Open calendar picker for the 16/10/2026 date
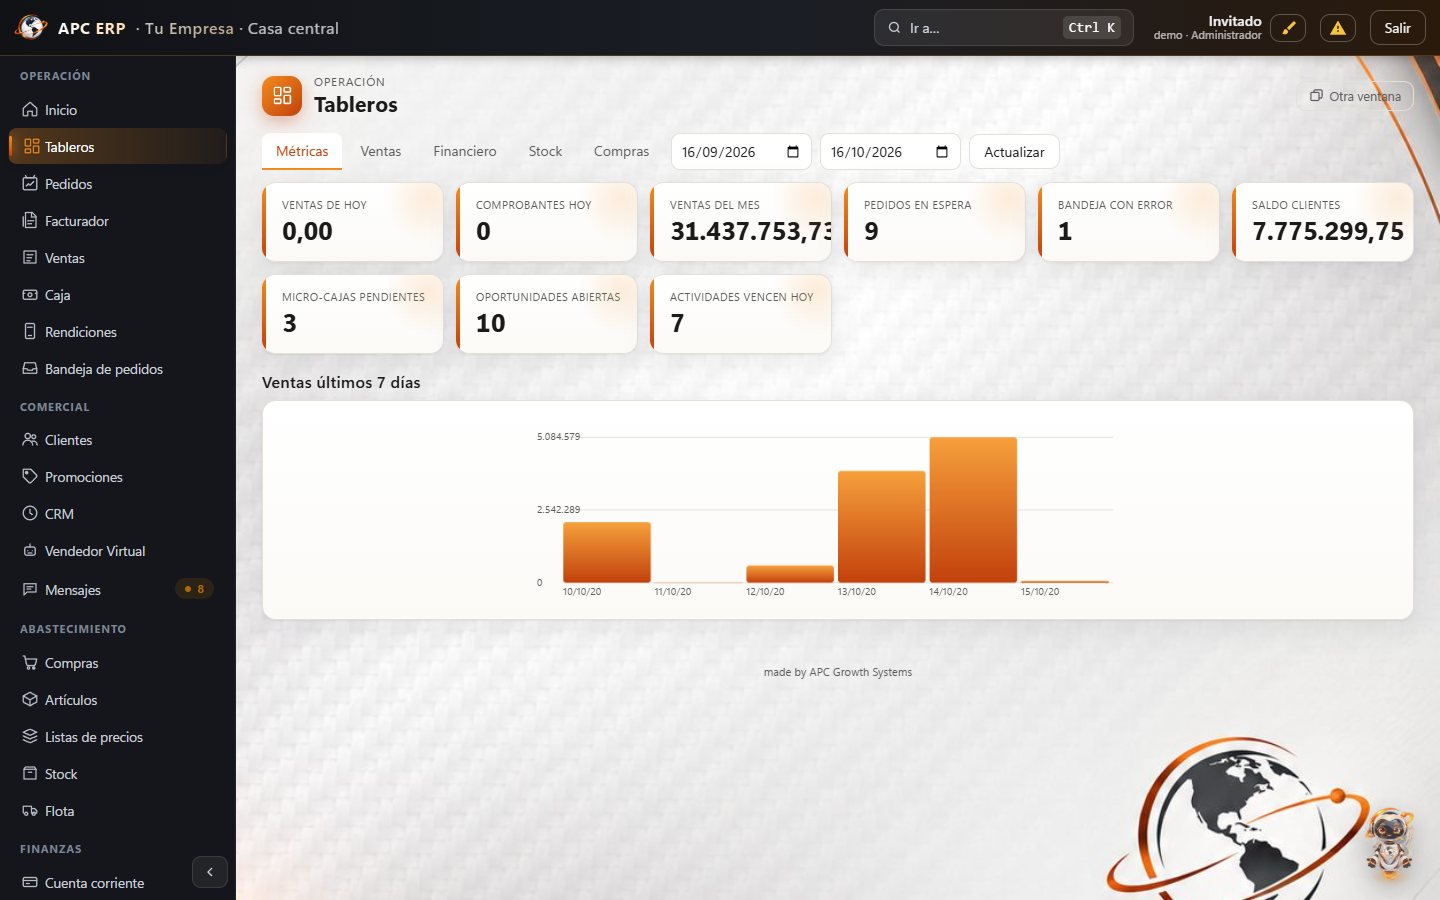Image resolution: width=1440 pixels, height=900 pixels. click(x=942, y=152)
